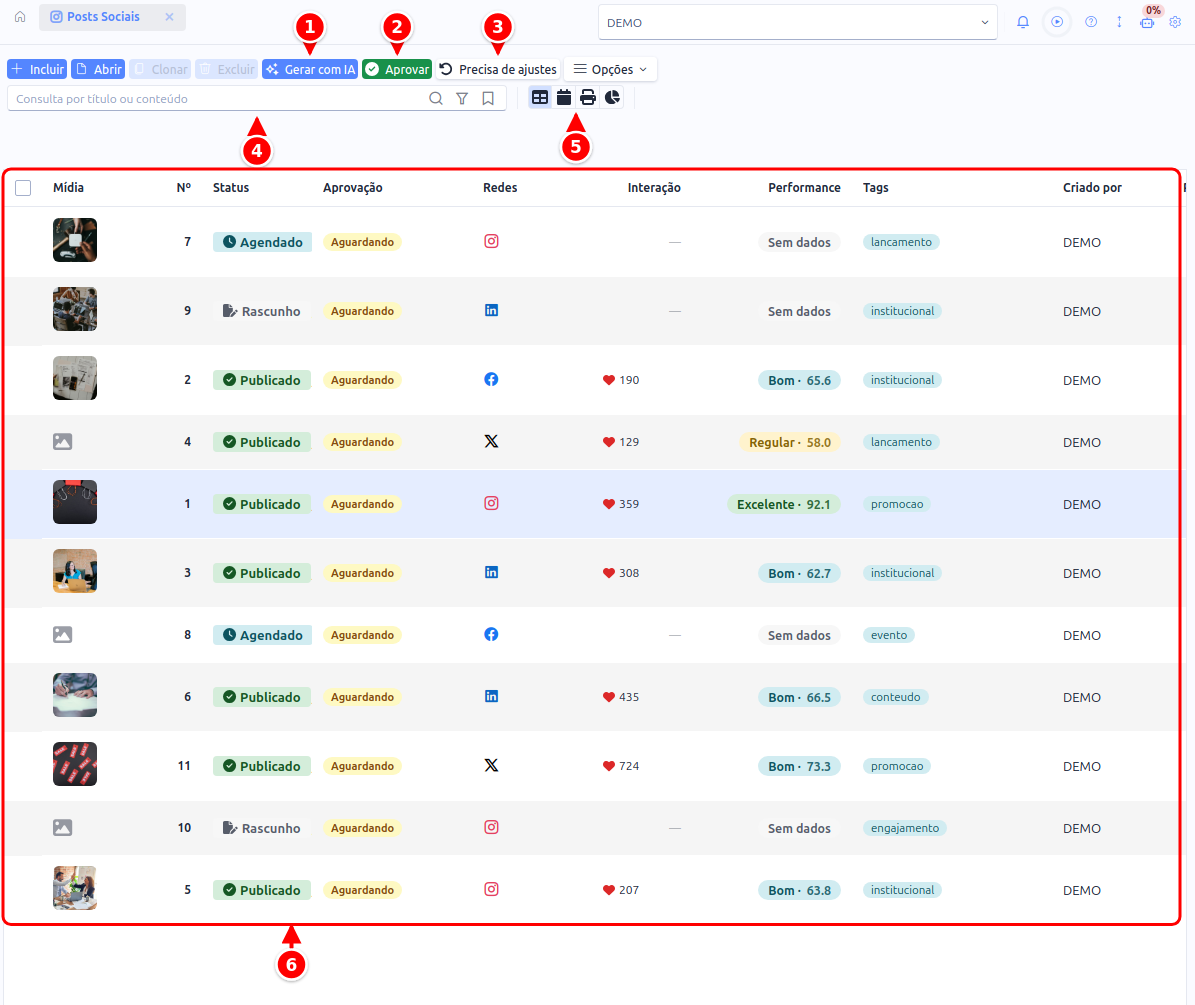This screenshot has height=1005, width=1195.
Task: Click placeholder image icon in row 4
Action: coord(62,441)
